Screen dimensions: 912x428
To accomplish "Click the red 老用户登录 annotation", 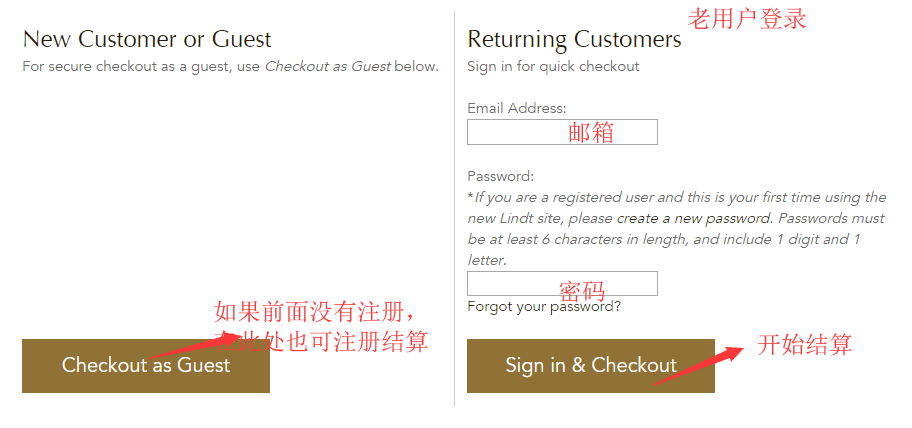I will 747,19.
